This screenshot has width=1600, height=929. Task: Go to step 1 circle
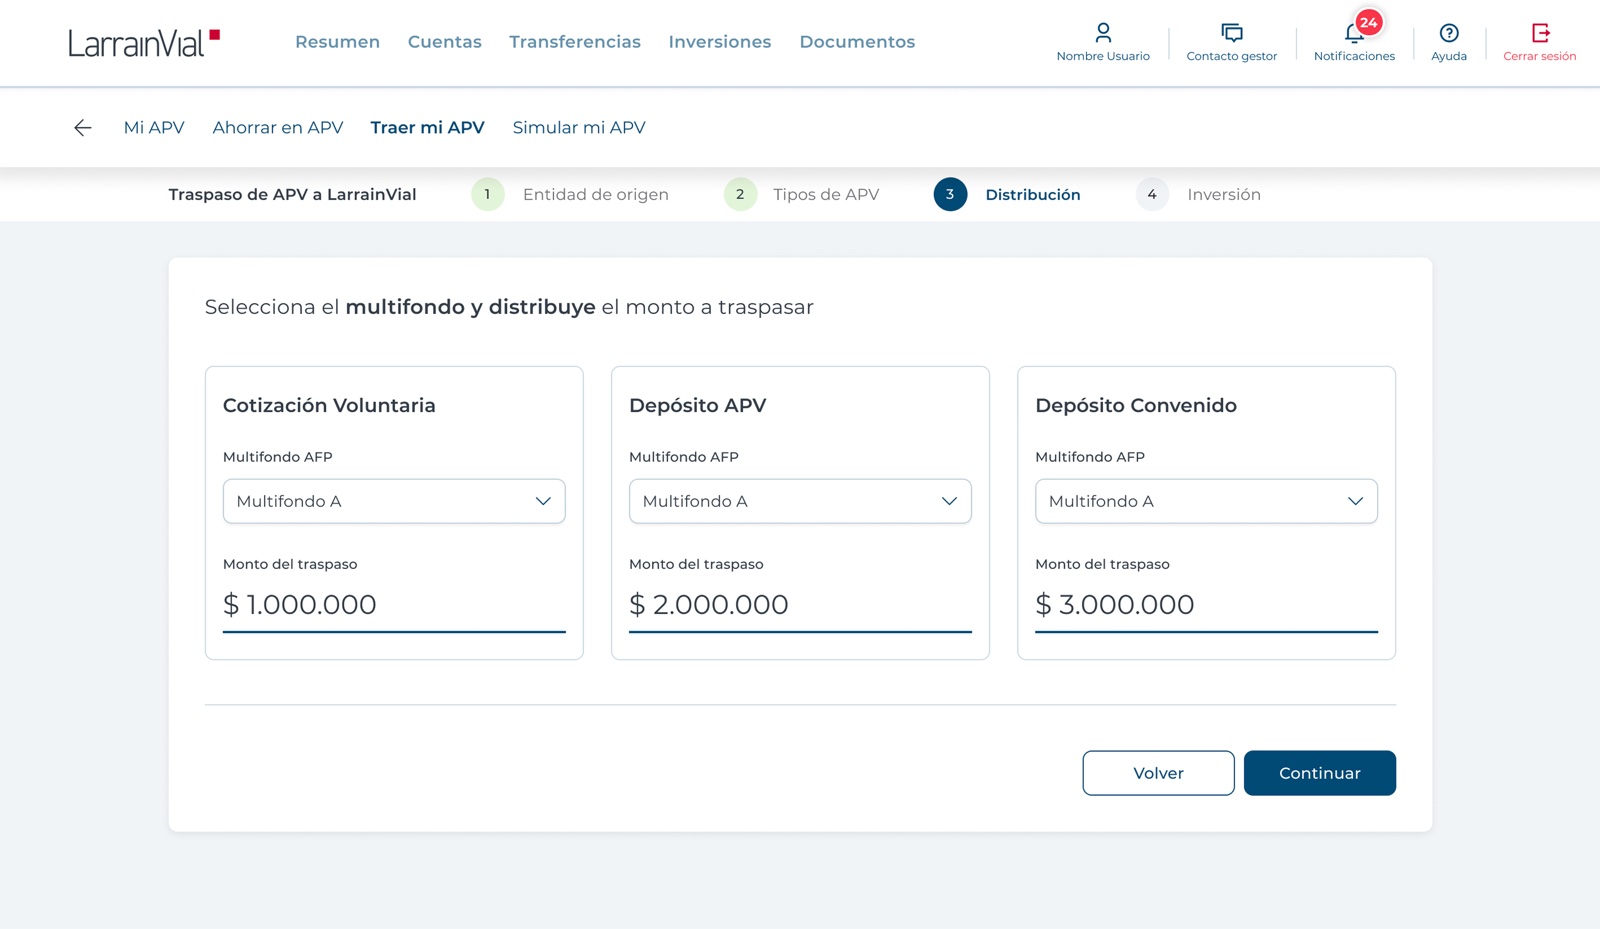(488, 194)
